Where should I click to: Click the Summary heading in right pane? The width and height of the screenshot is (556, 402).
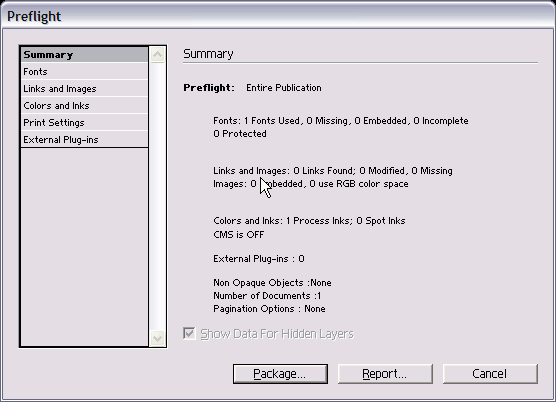click(208, 54)
